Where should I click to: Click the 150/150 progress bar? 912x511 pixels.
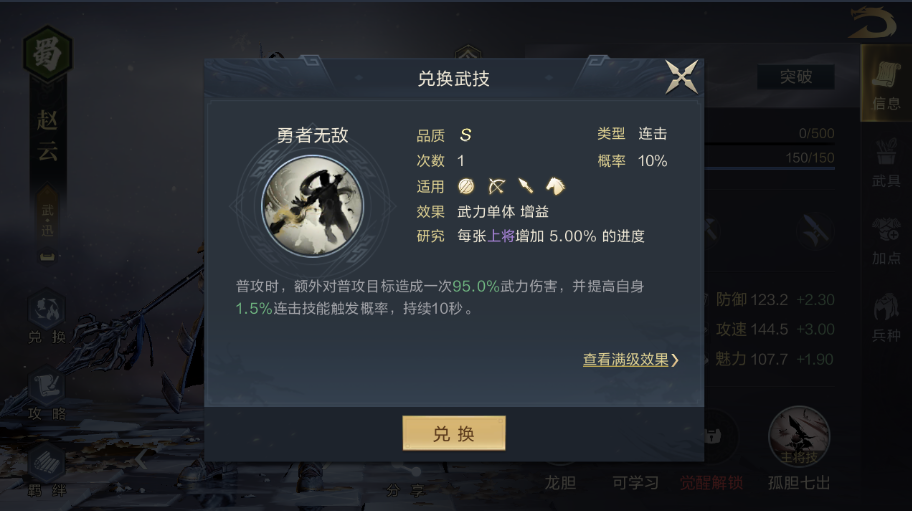(770, 168)
